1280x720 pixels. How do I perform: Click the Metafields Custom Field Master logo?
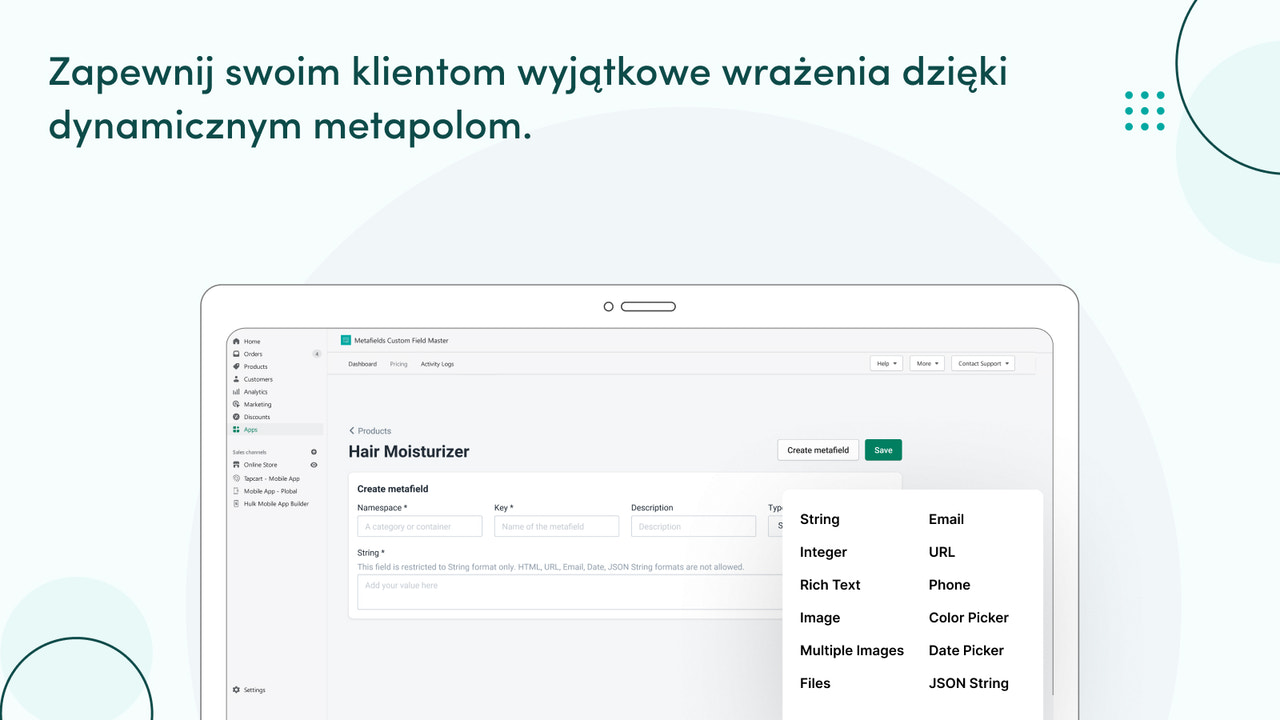(346, 341)
